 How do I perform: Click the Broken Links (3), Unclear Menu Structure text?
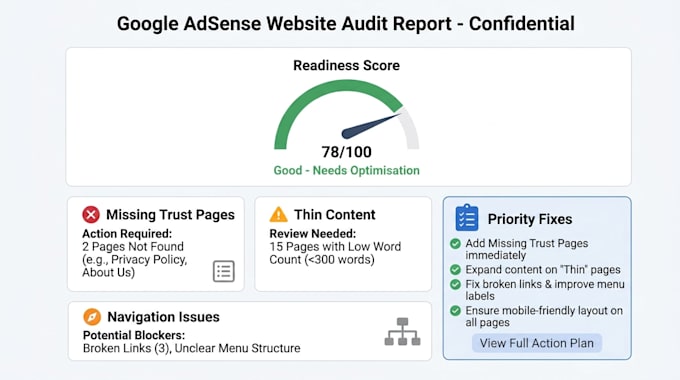click(x=191, y=348)
